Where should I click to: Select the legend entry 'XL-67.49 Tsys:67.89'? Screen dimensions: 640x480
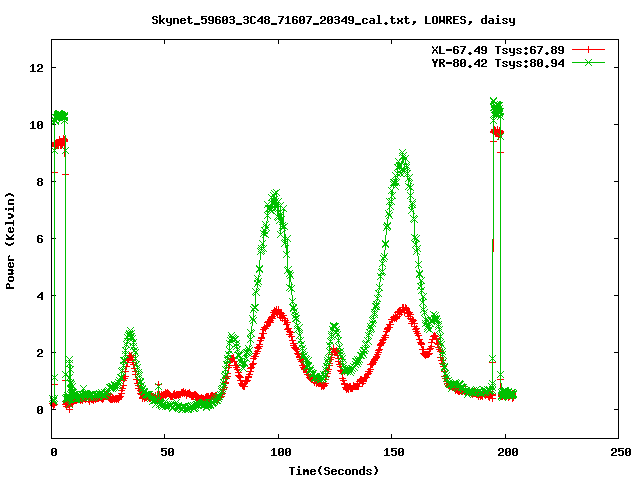click(x=498, y=50)
